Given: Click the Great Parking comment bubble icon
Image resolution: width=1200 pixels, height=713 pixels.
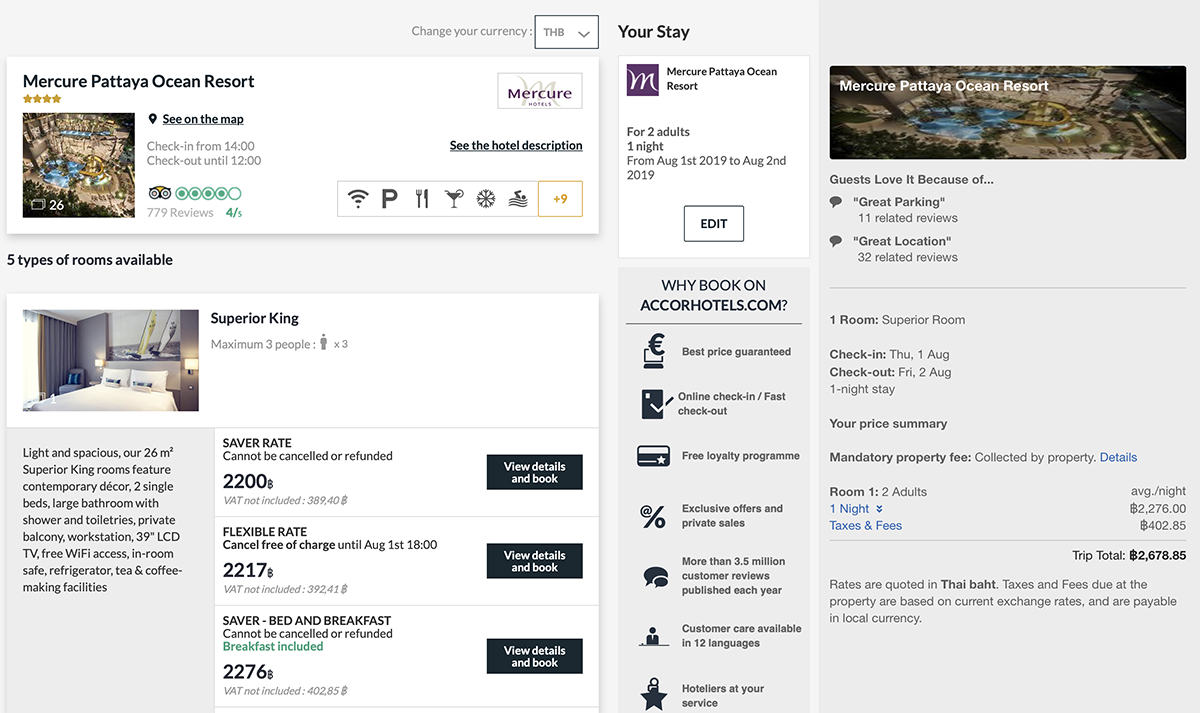Looking at the screenshot, I should (x=836, y=202).
